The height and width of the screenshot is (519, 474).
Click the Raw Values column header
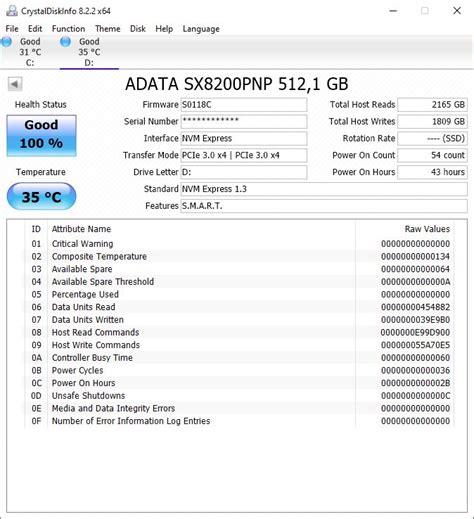[405, 229]
